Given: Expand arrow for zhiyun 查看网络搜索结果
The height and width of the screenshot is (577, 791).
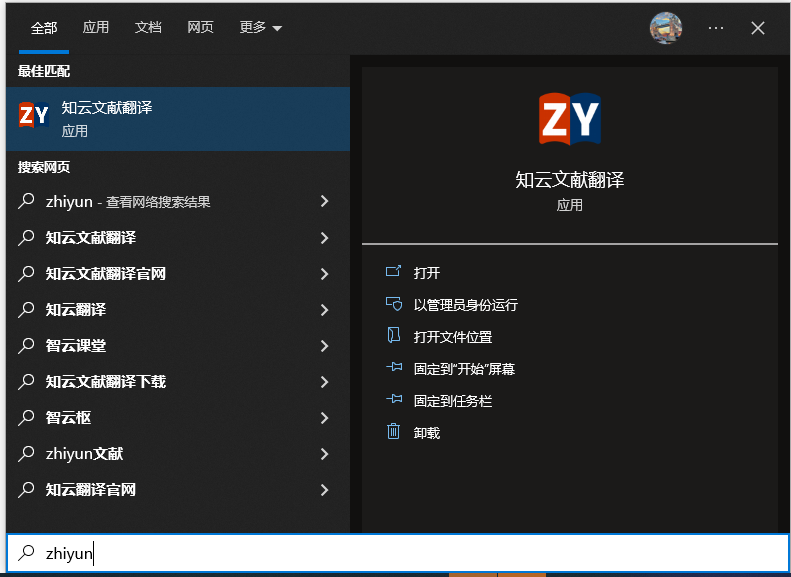Looking at the screenshot, I should point(325,201).
